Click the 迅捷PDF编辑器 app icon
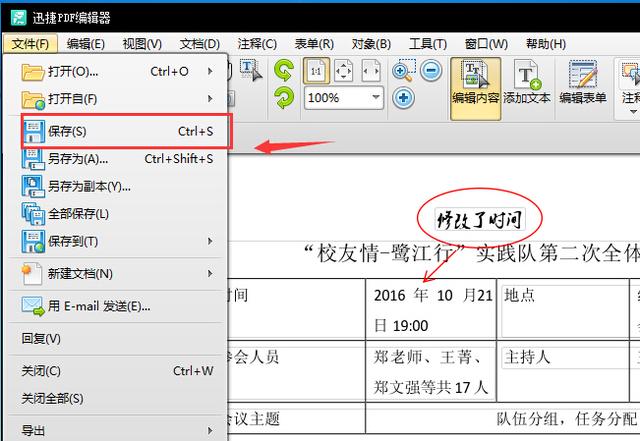The width and height of the screenshot is (640, 441). click(x=18, y=18)
